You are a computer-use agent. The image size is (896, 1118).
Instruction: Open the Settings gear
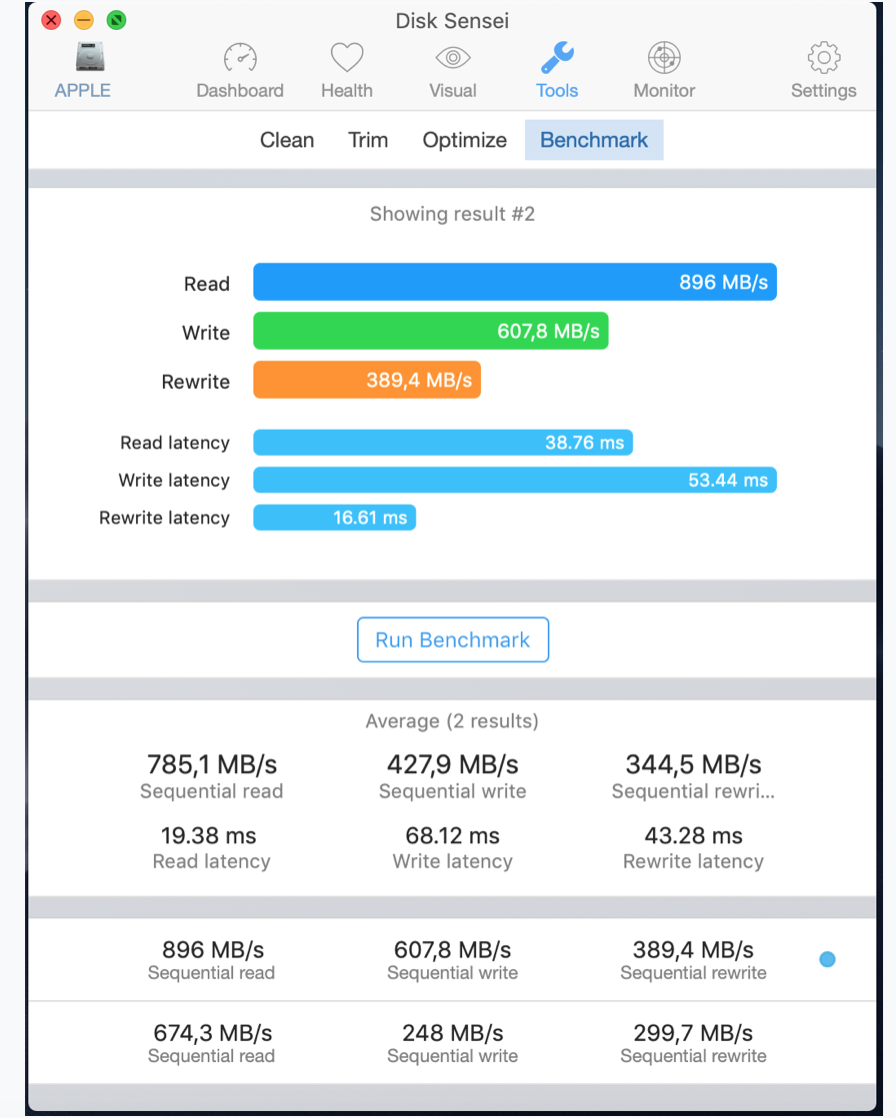[823, 71]
